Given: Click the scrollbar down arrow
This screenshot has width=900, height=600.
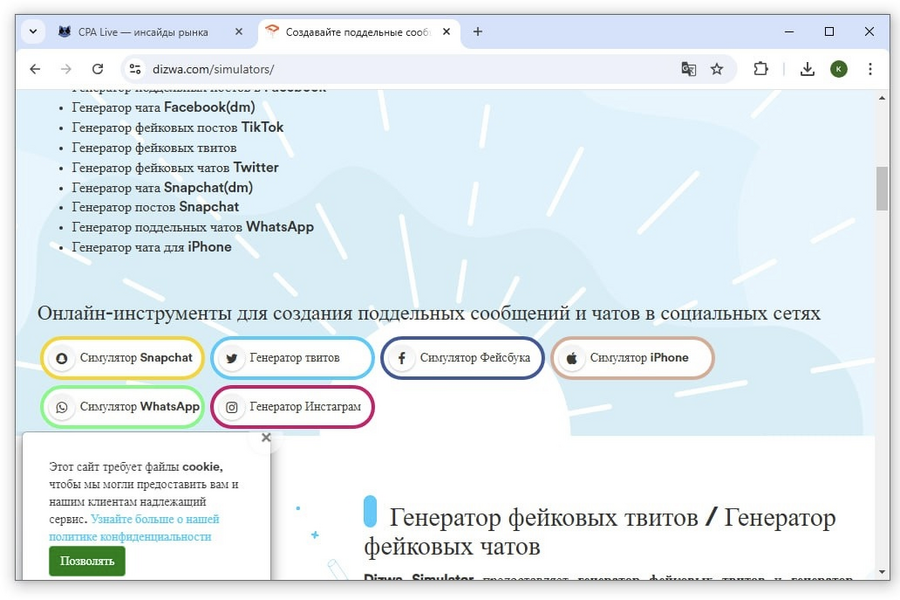Looking at the screenshot, I should point(882,572).
